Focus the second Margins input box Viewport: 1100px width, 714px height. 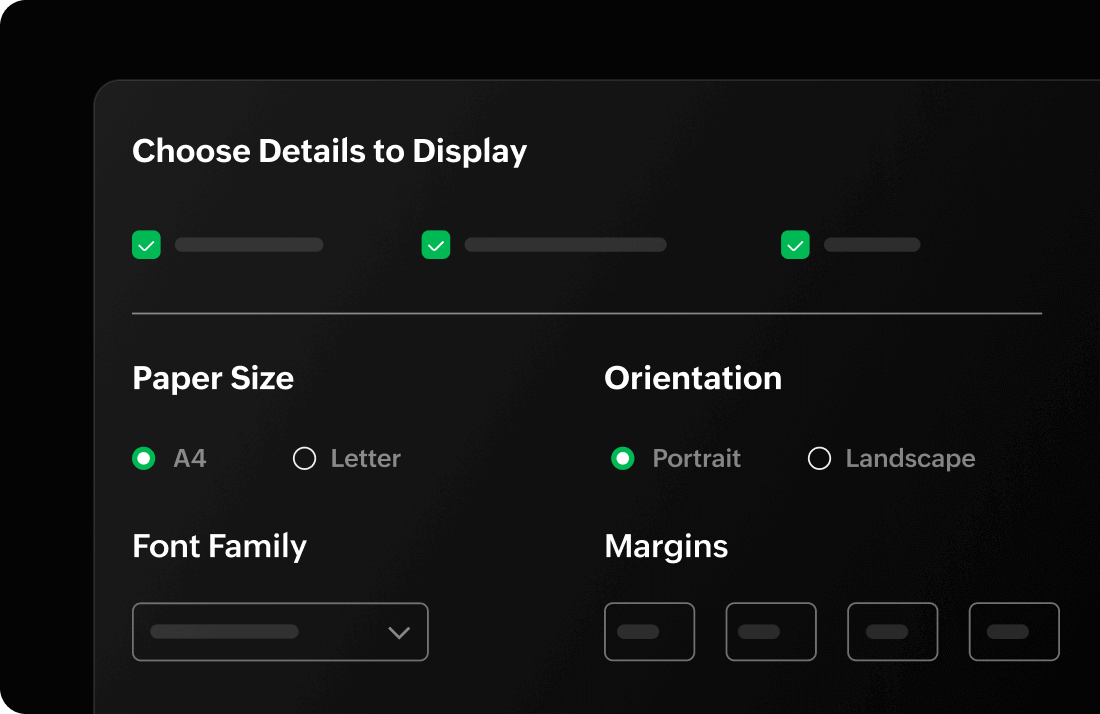click(771, 632)
